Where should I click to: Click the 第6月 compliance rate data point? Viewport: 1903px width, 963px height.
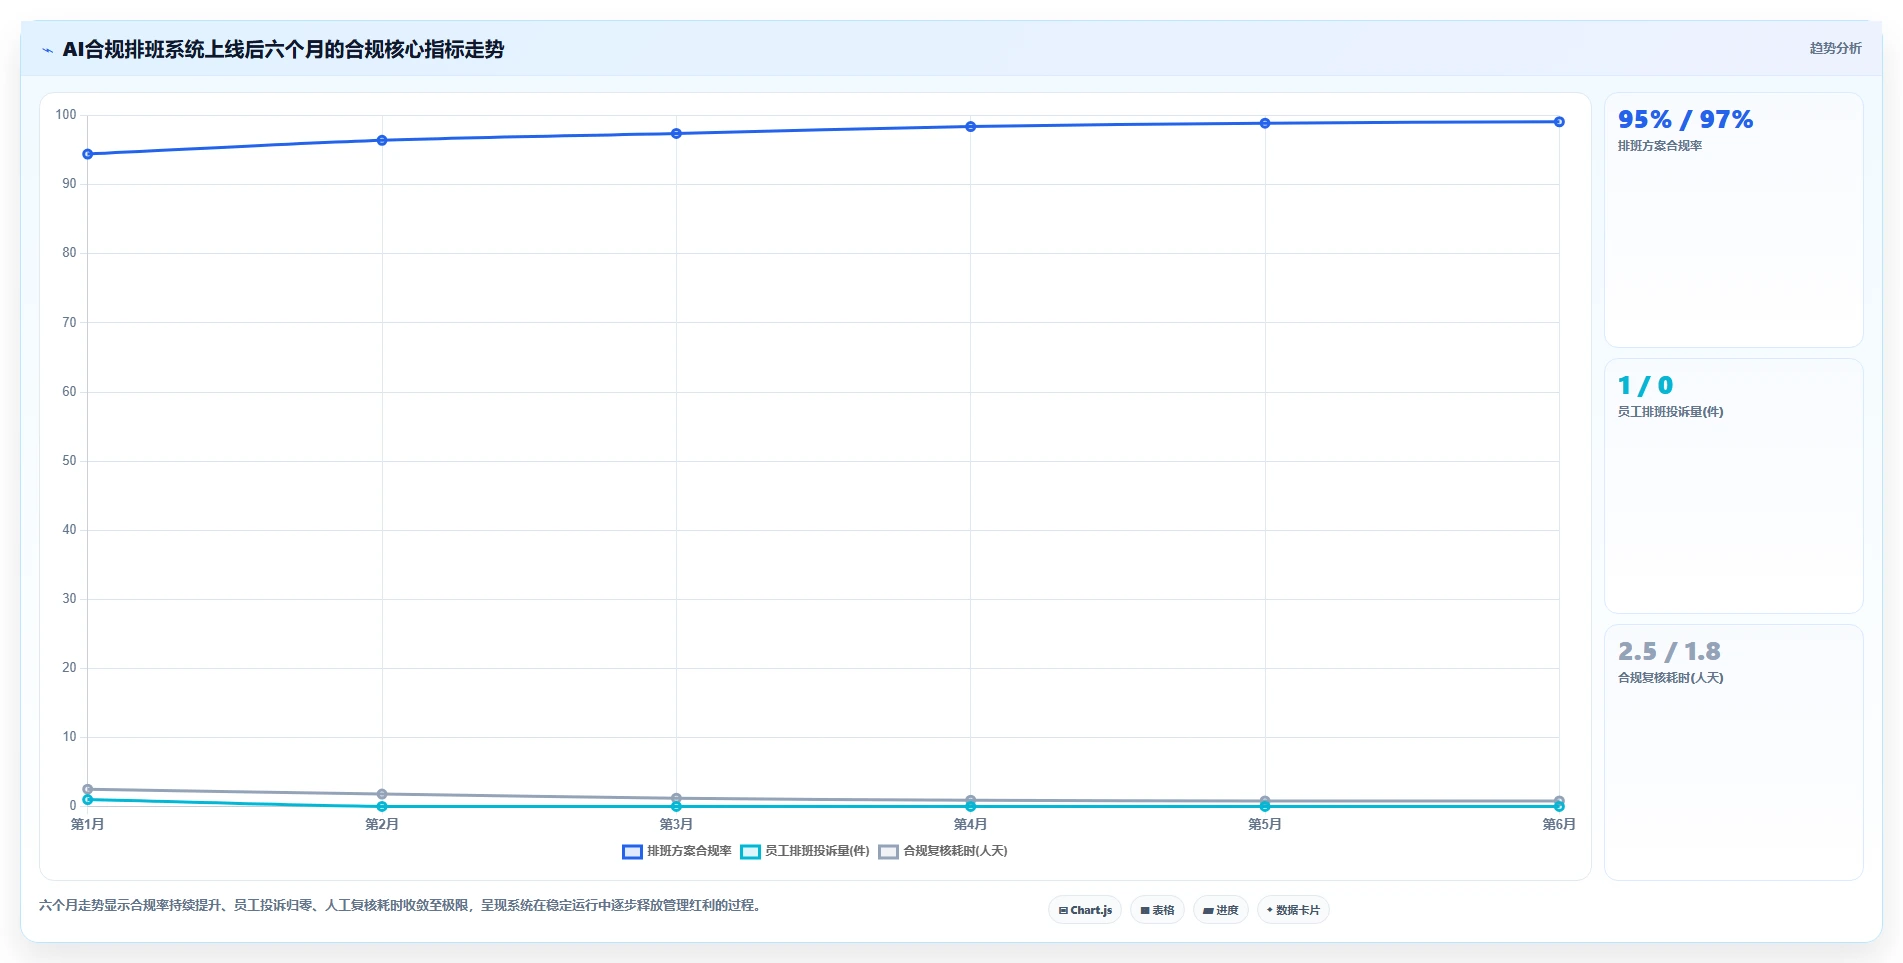click(1559, 122)
